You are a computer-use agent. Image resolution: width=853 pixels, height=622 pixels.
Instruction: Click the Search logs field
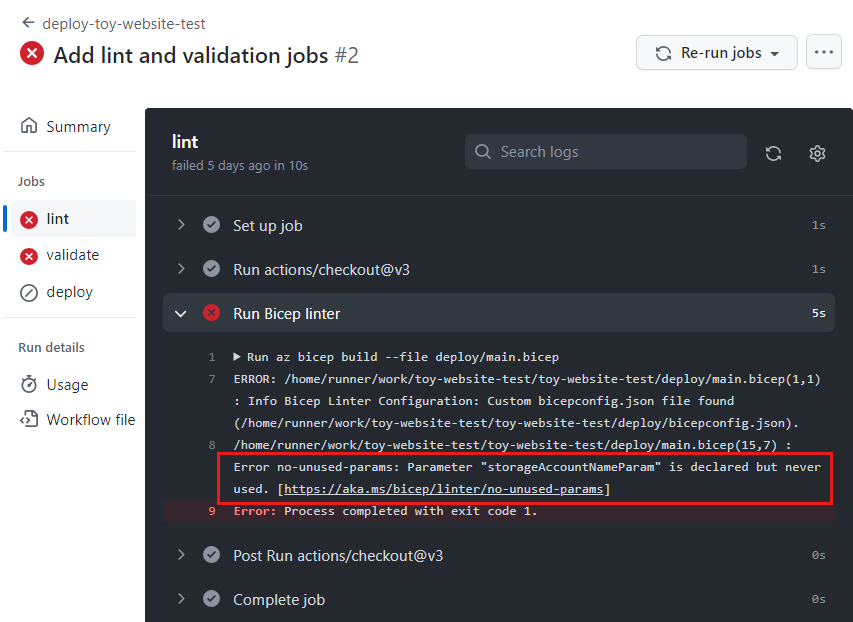(605, 152)
